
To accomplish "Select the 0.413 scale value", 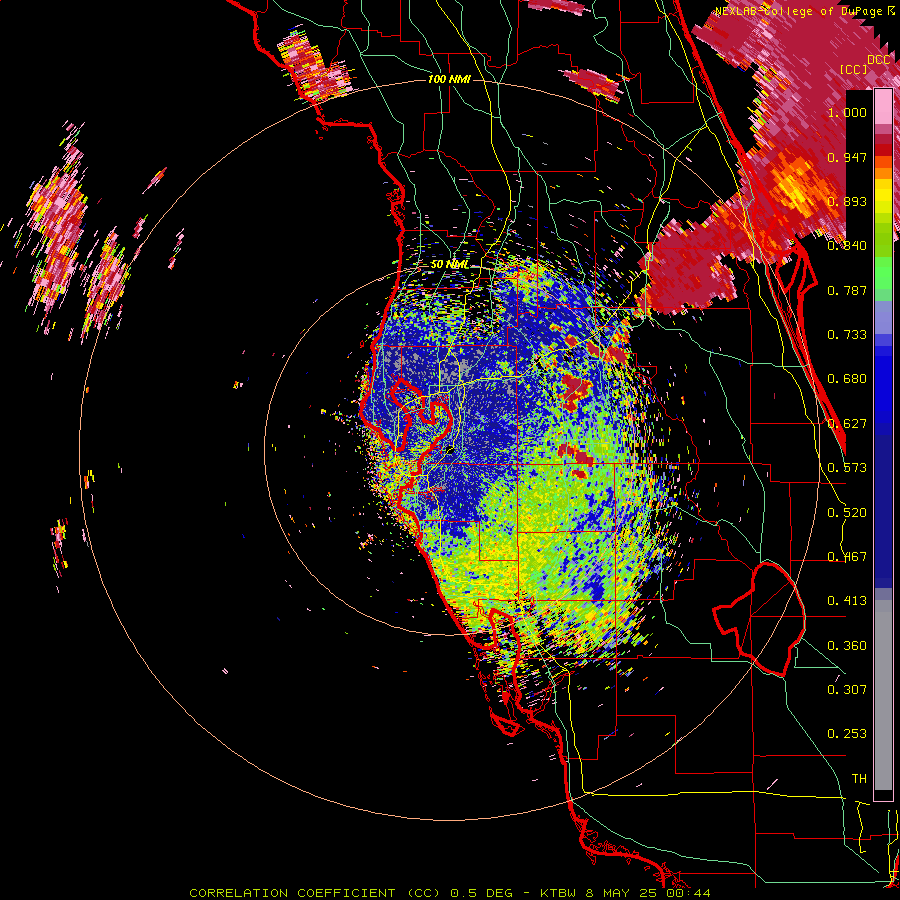I will [x=847, y=601].
